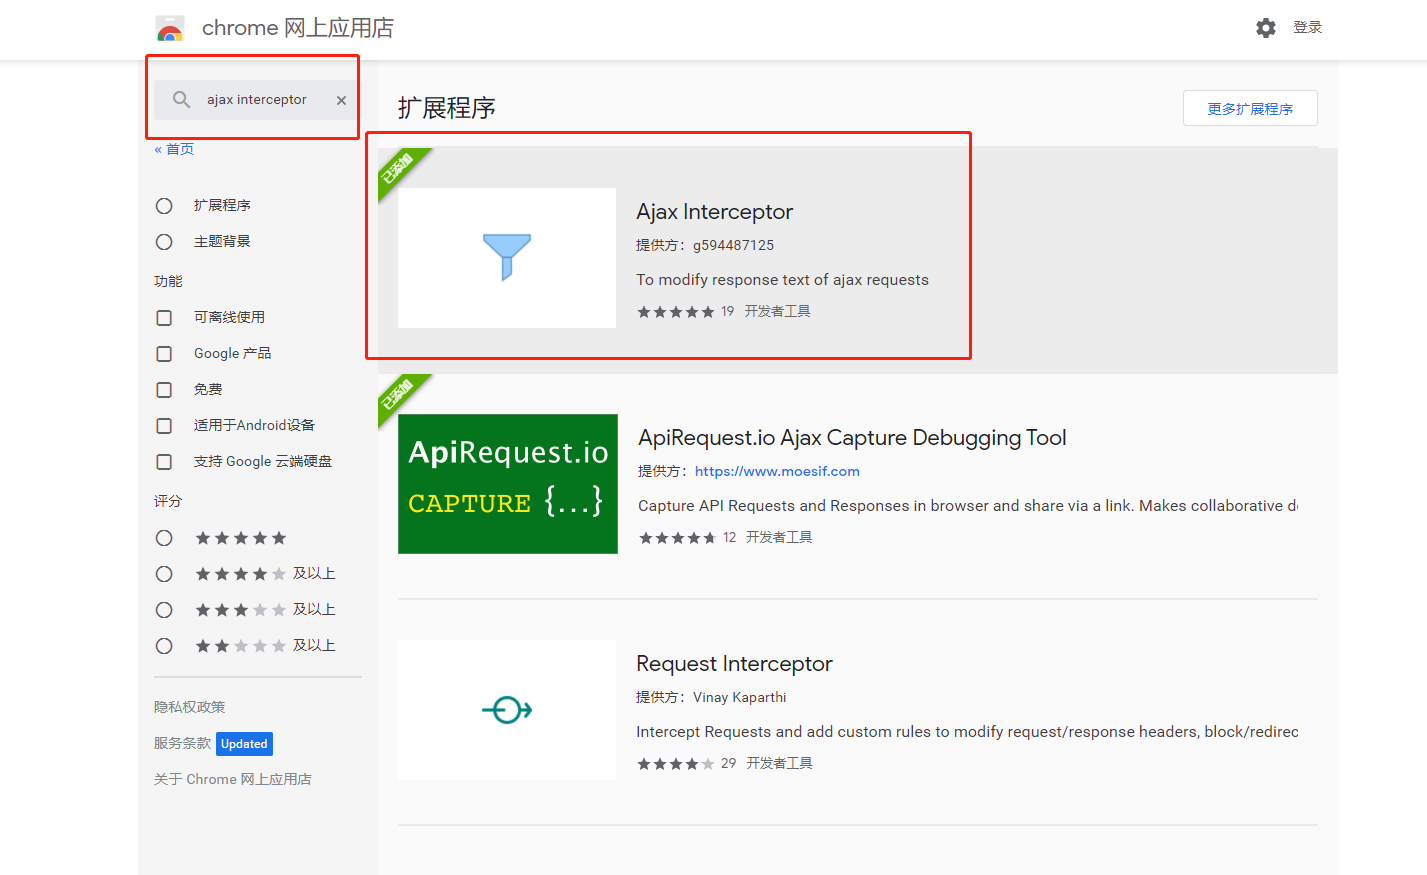Click the 登录 menu item
Viewport: 1427px width, 875px height.
tap(1307, 27)
